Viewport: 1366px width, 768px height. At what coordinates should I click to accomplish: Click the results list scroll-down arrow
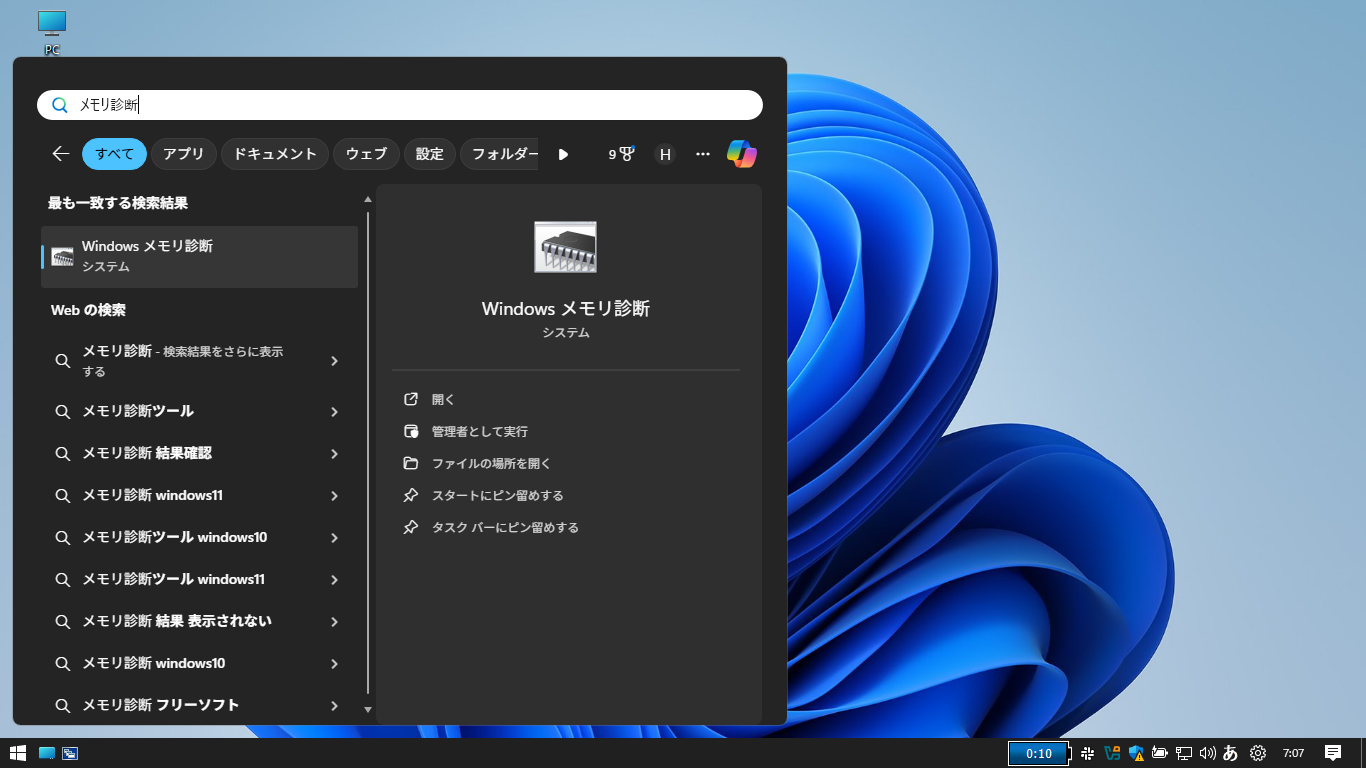click(x=368, y=709)
